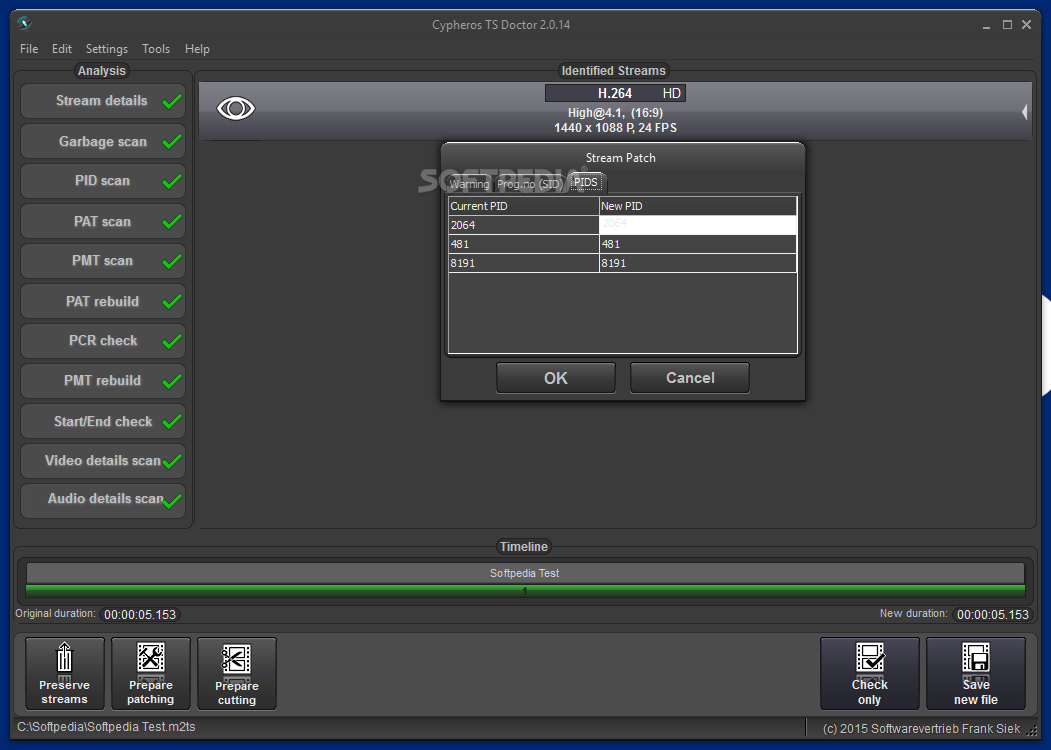The width and height of the screenshot is (1051, 750).
Task: Click green checkmark next to Garbage scan
Action: click(172, 141)
